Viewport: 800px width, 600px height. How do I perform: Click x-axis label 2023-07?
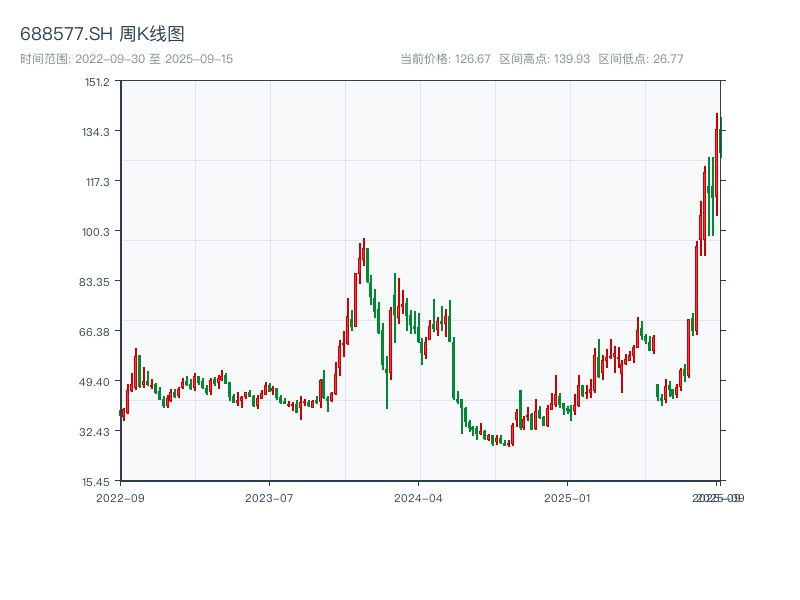pos(269,498)
